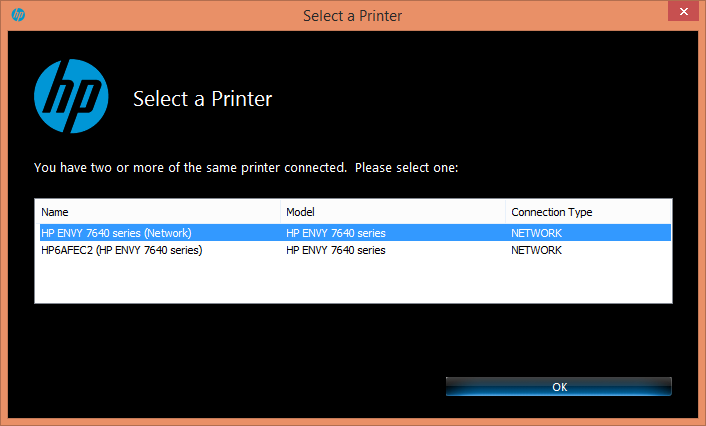
Task: Click the empty area below the printer rows
Action: tap(353, 280)
